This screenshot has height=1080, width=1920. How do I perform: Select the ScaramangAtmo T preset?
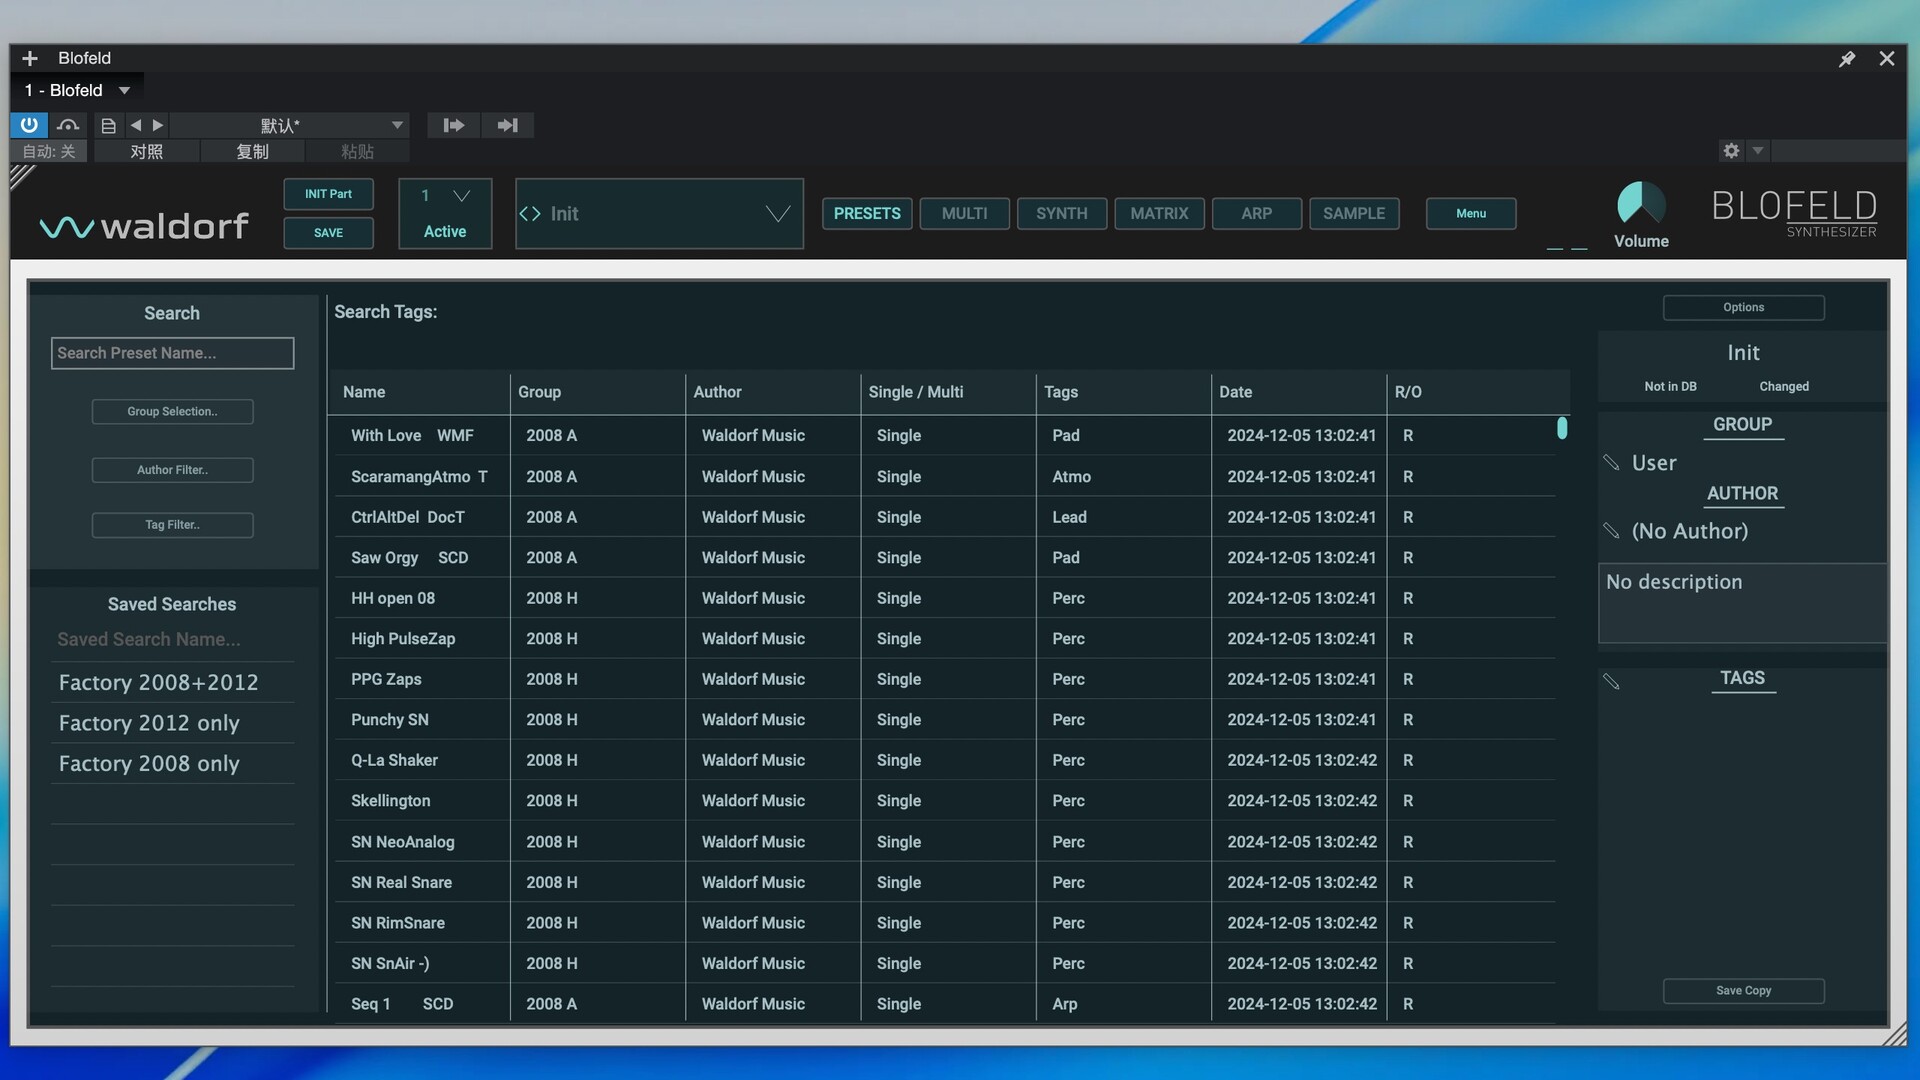(943, 477)
